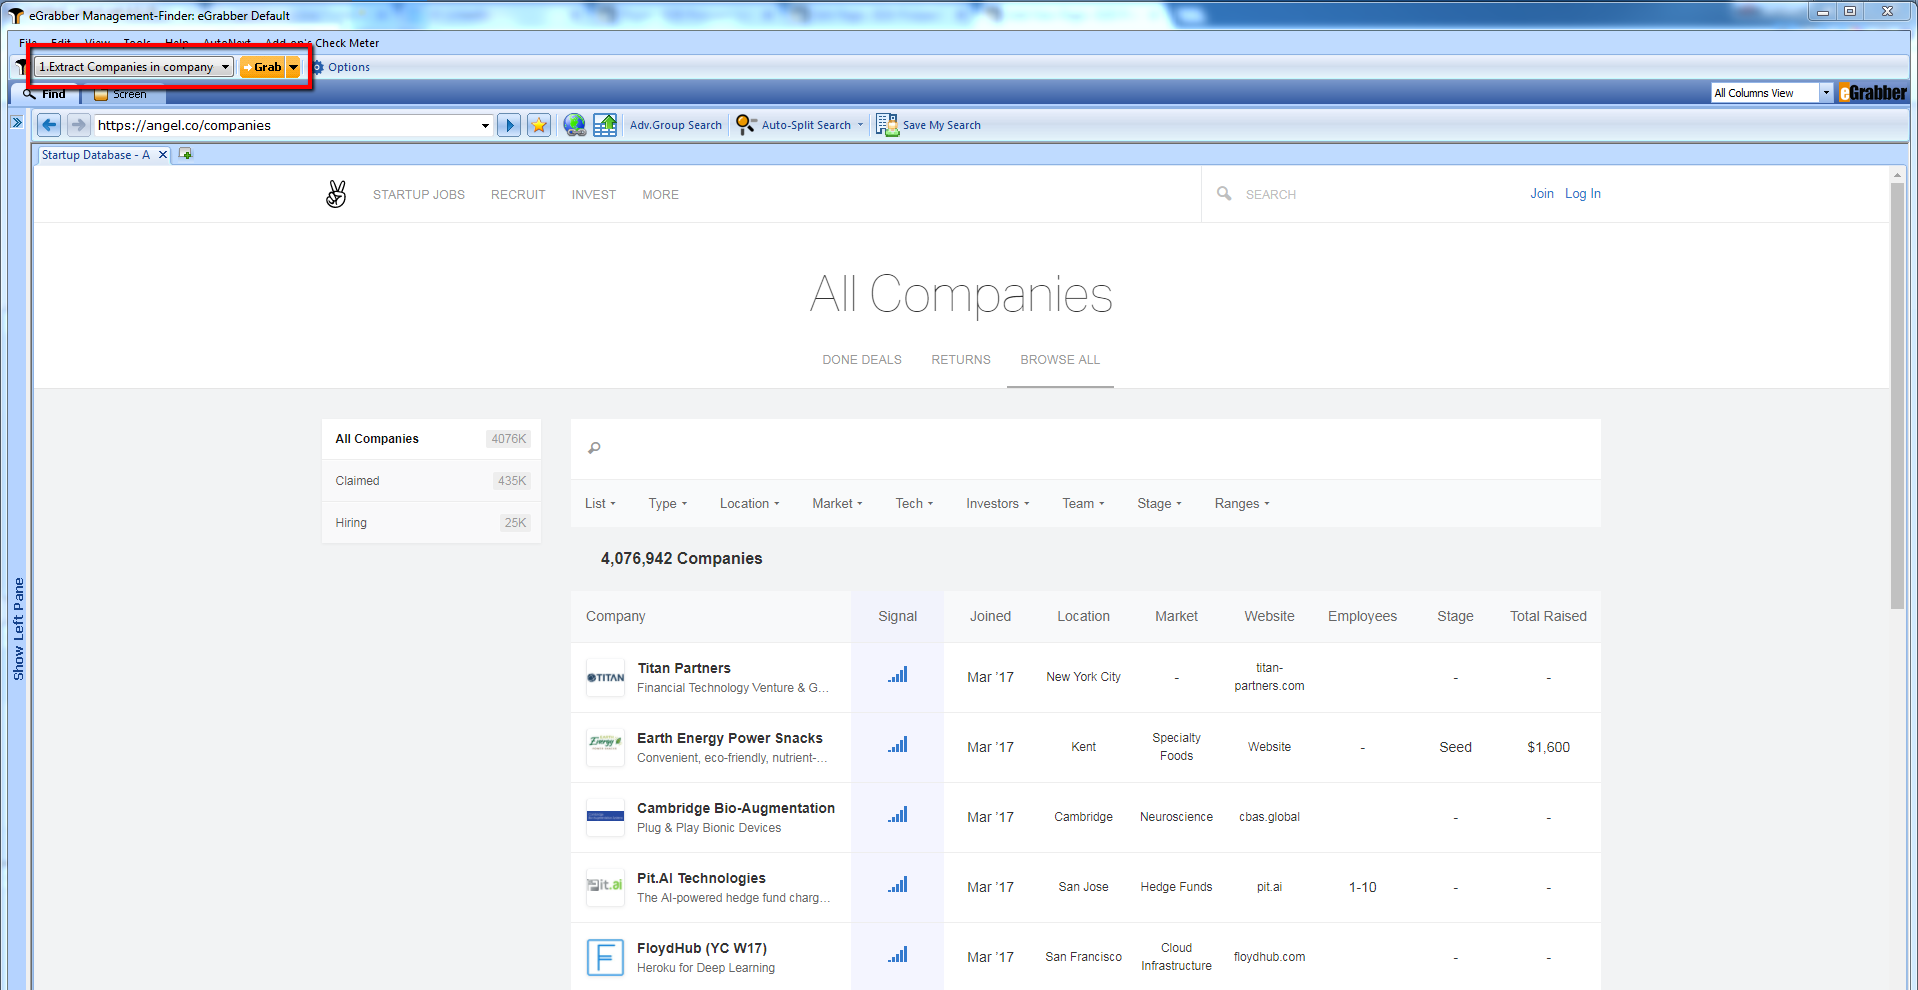The image size is (1918, 990).
Task: Switch to the Find tab
Action: pos(45,94)
